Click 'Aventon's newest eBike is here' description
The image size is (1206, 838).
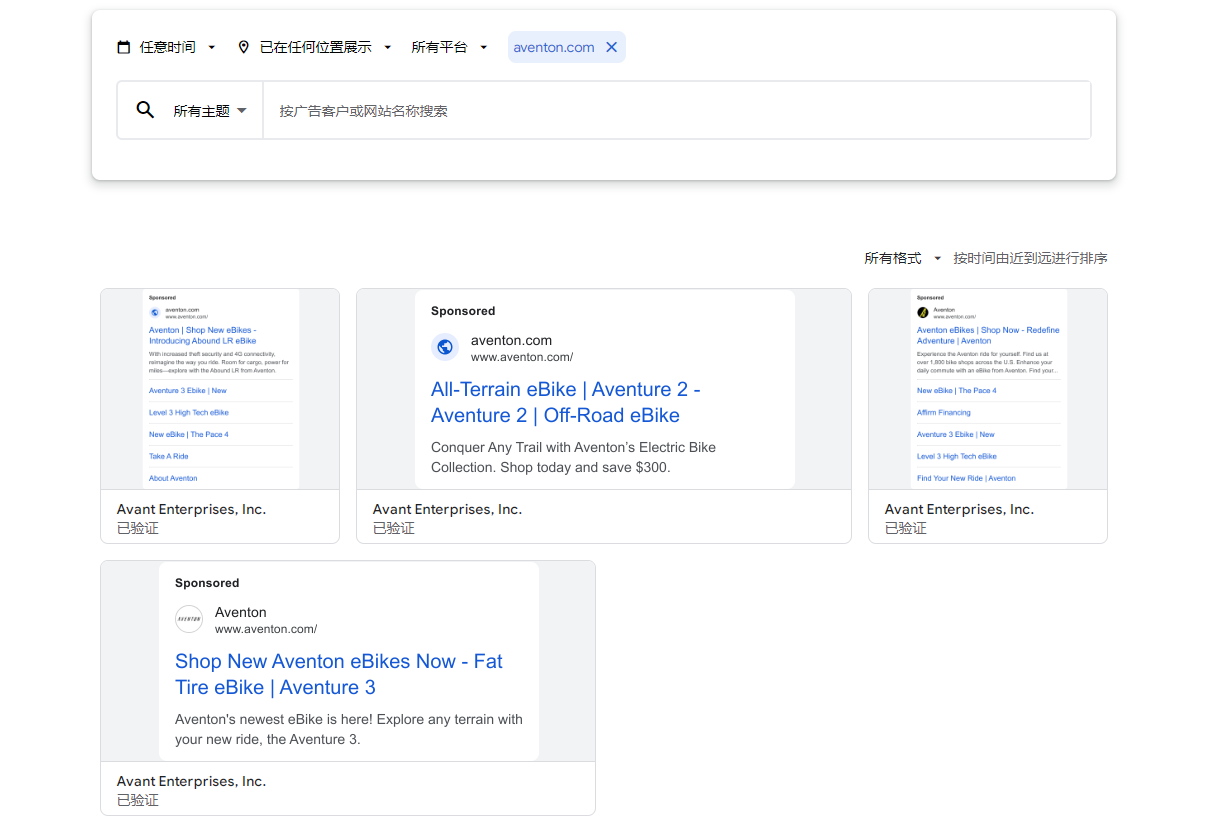coord(349,729)
